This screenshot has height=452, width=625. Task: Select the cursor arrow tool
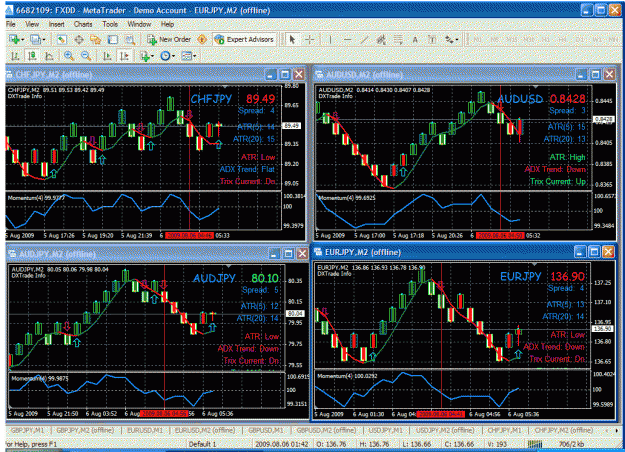click(292, 39)
